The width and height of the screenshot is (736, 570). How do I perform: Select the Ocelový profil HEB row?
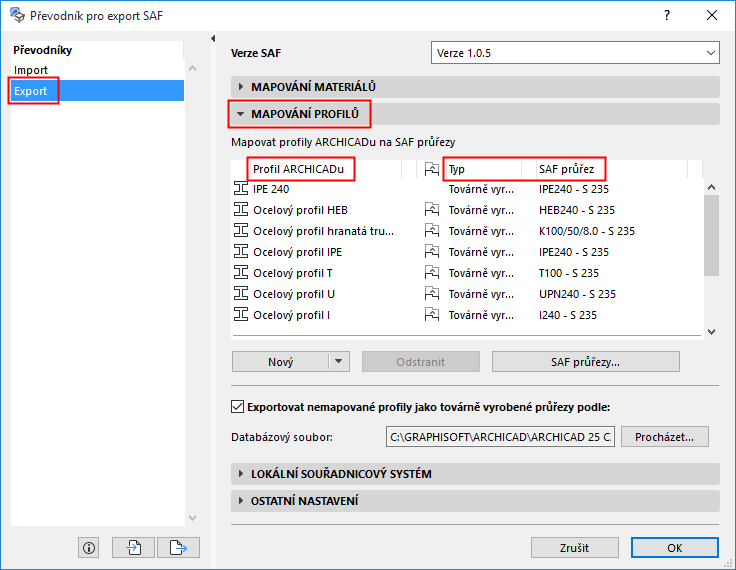(x=467, y=210)
